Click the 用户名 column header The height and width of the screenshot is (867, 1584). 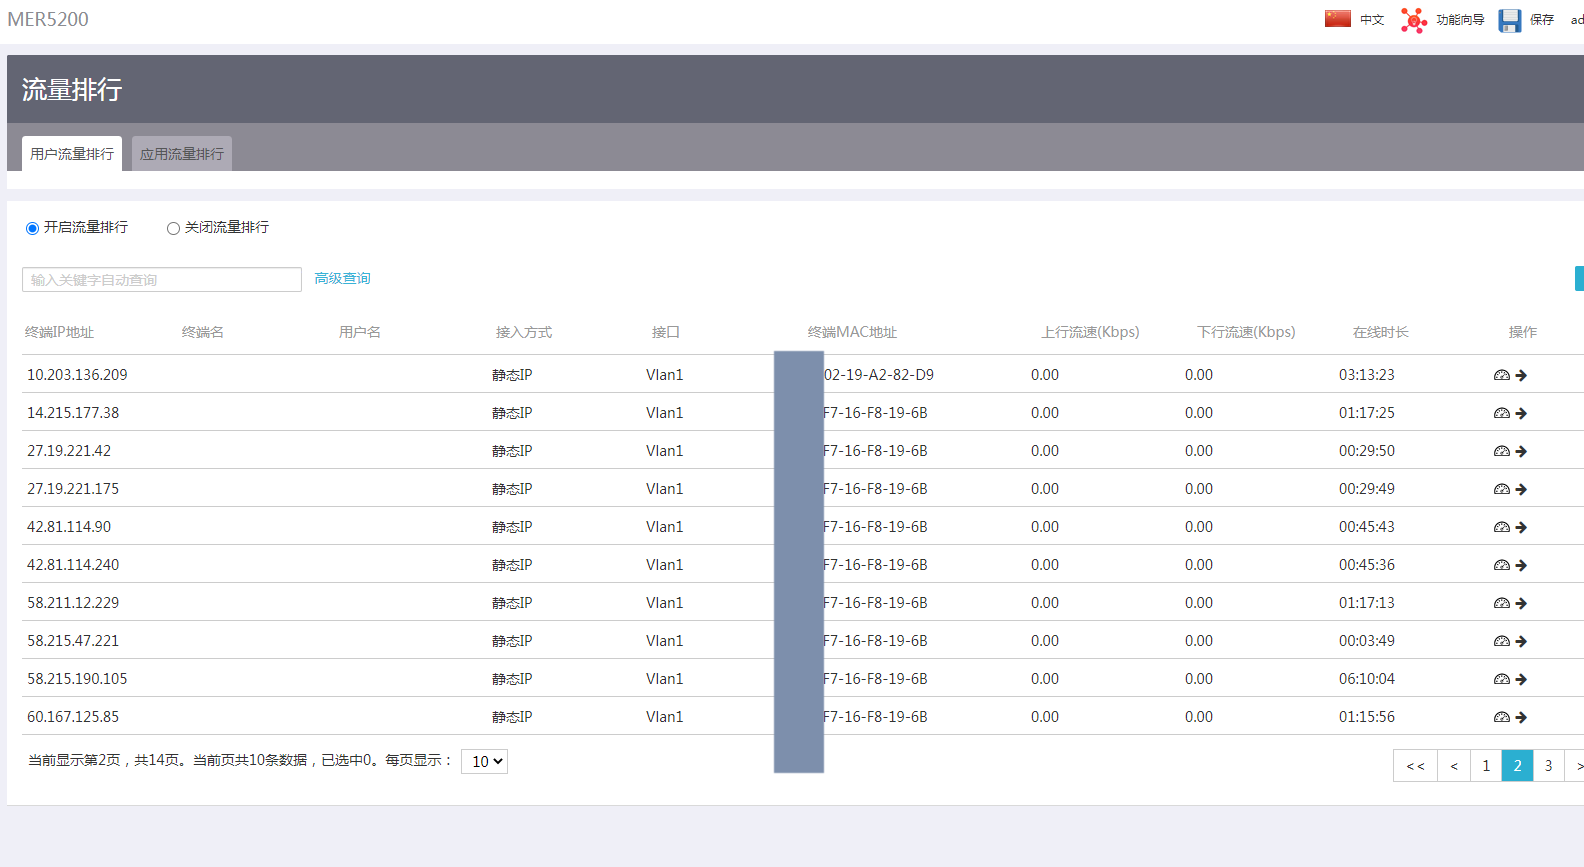click(x=360, y=332)
